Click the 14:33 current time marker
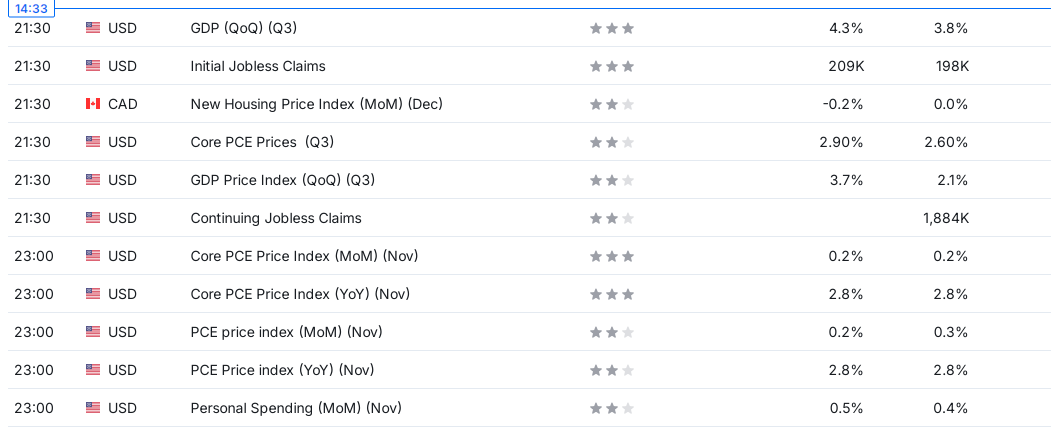The width and height of the screenshot is (1062, 442). point(31,8)
